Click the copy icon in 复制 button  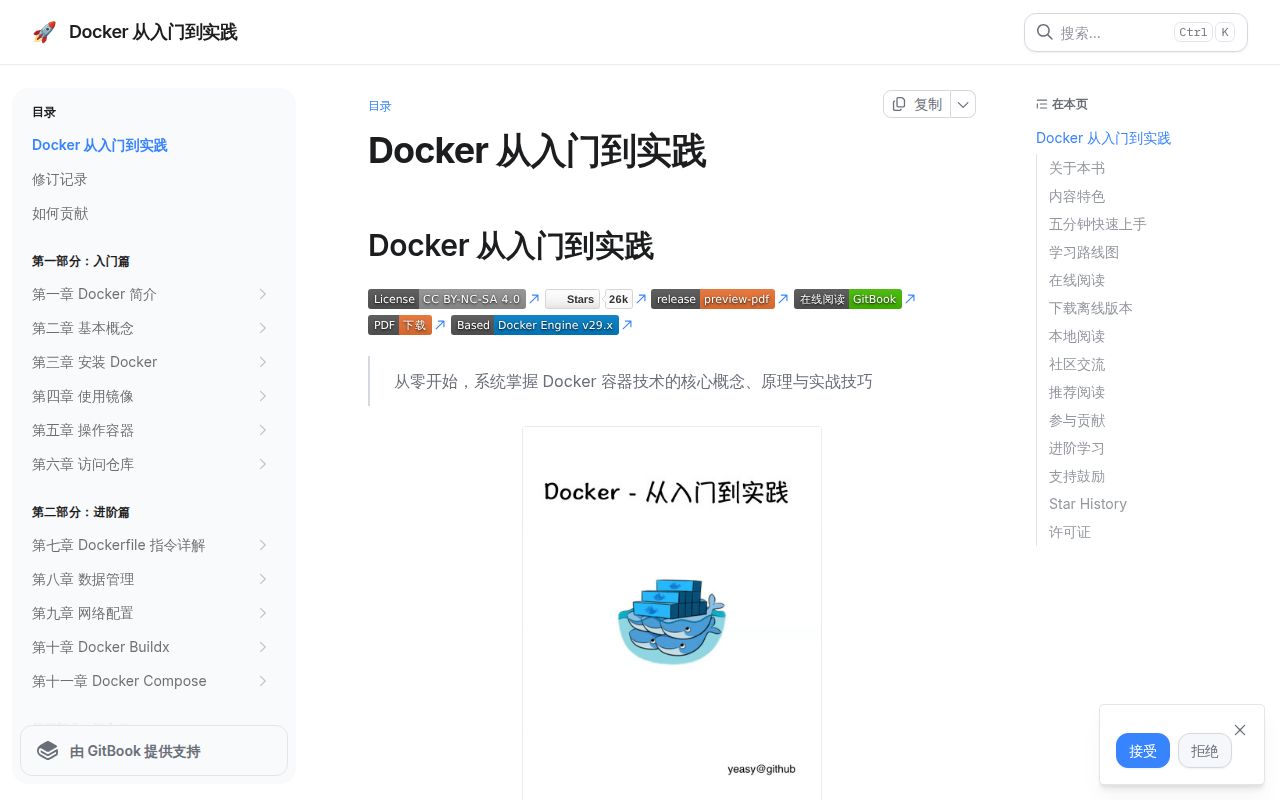coord(899,104)
